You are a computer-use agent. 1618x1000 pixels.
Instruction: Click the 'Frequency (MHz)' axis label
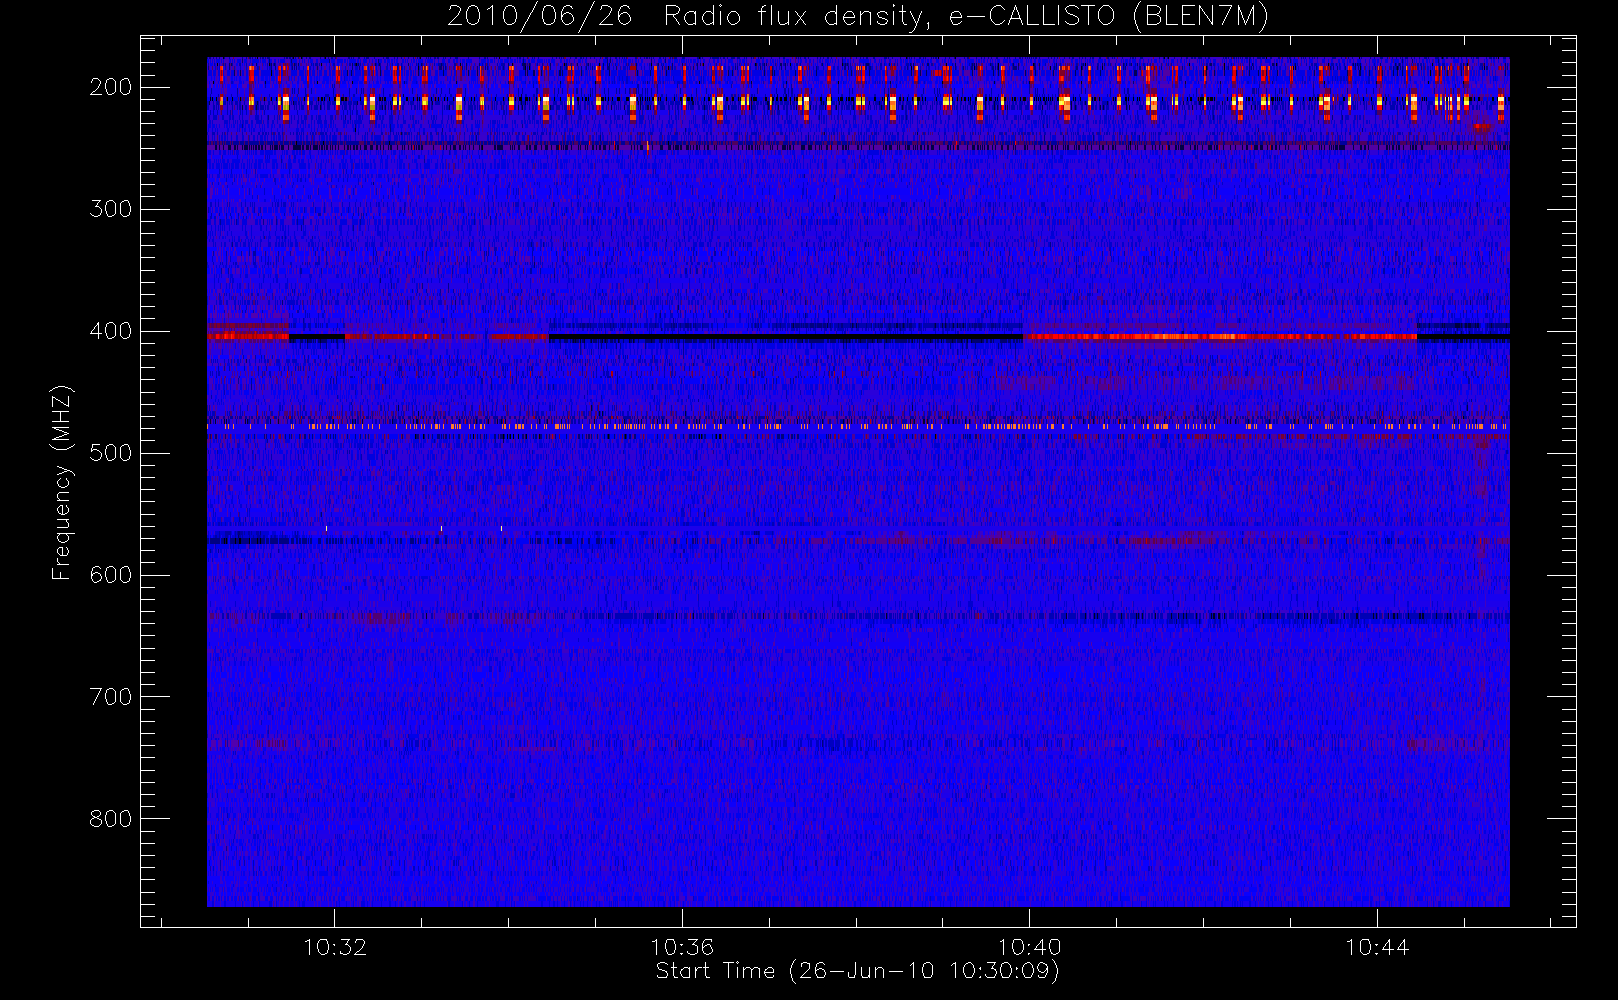(x=62, y=482)
